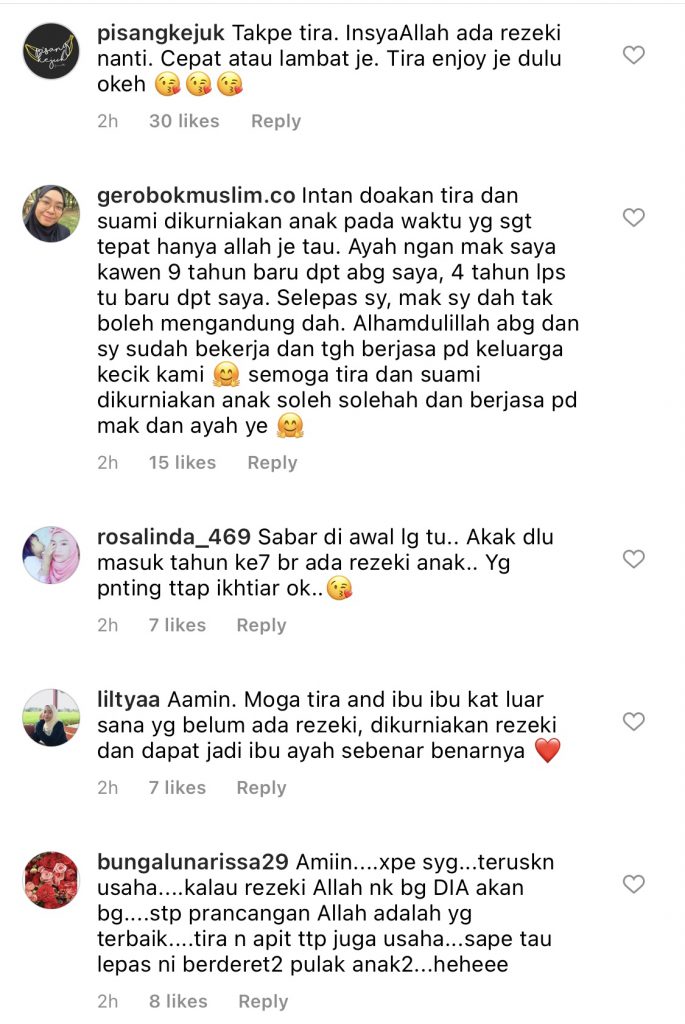Tap heart icon on gerobokmuslim.co's comment
The height and width of the screenshot is (1024, 685).
[633, 217]
